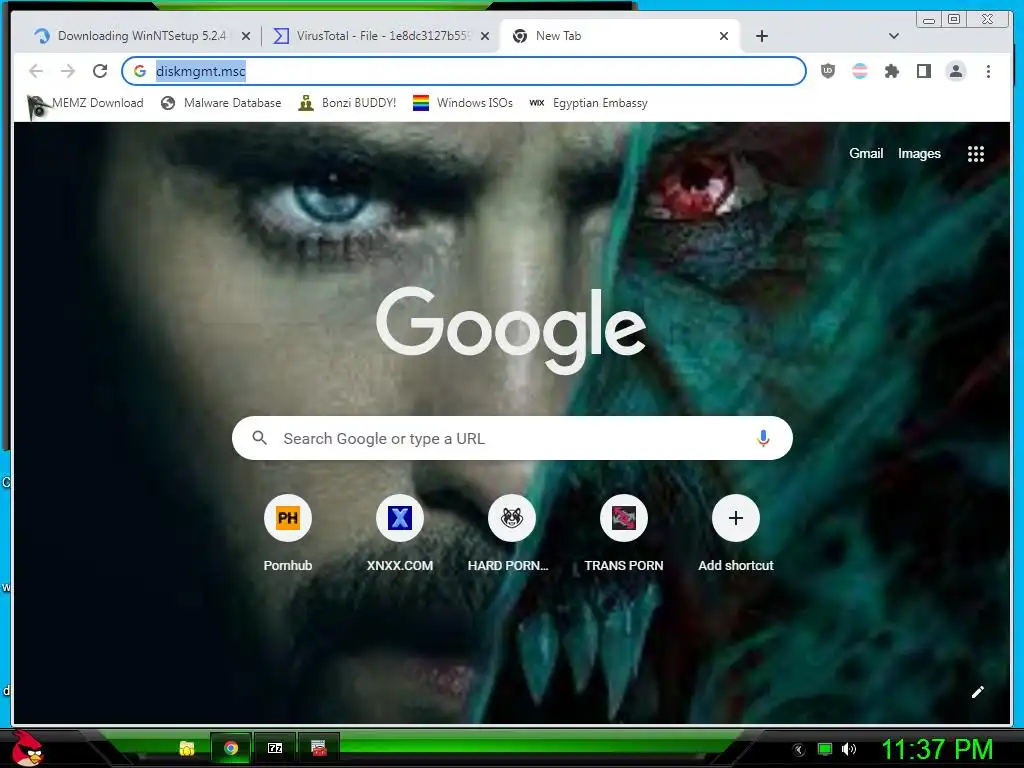Switch to Downloading WinNTSetup tab

click(140, 36)
